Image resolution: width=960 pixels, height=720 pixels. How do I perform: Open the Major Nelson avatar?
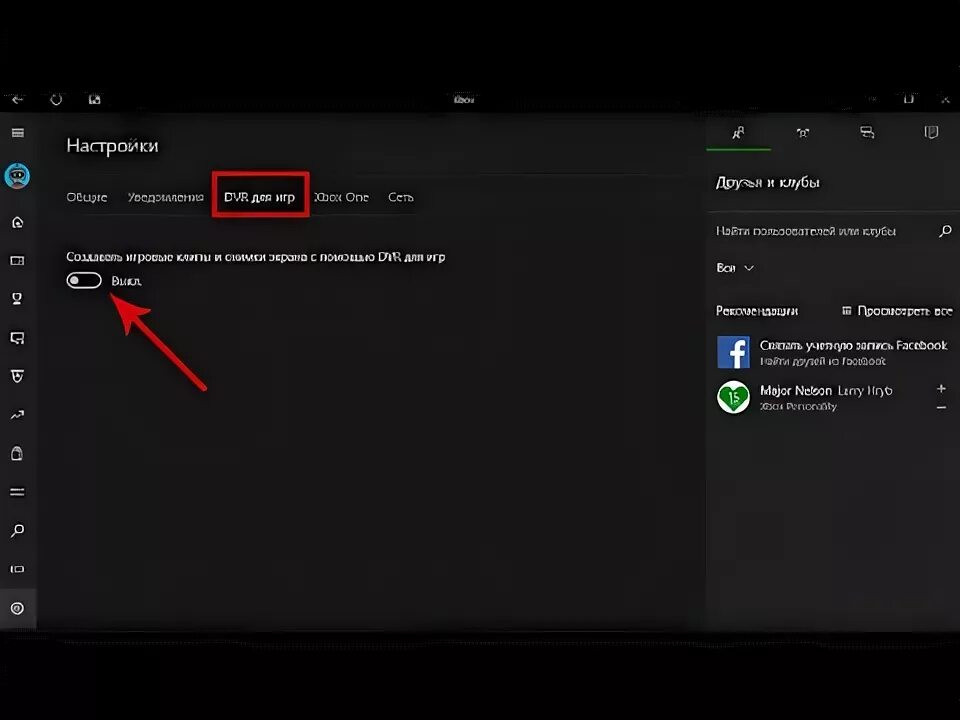pos(733,397)
